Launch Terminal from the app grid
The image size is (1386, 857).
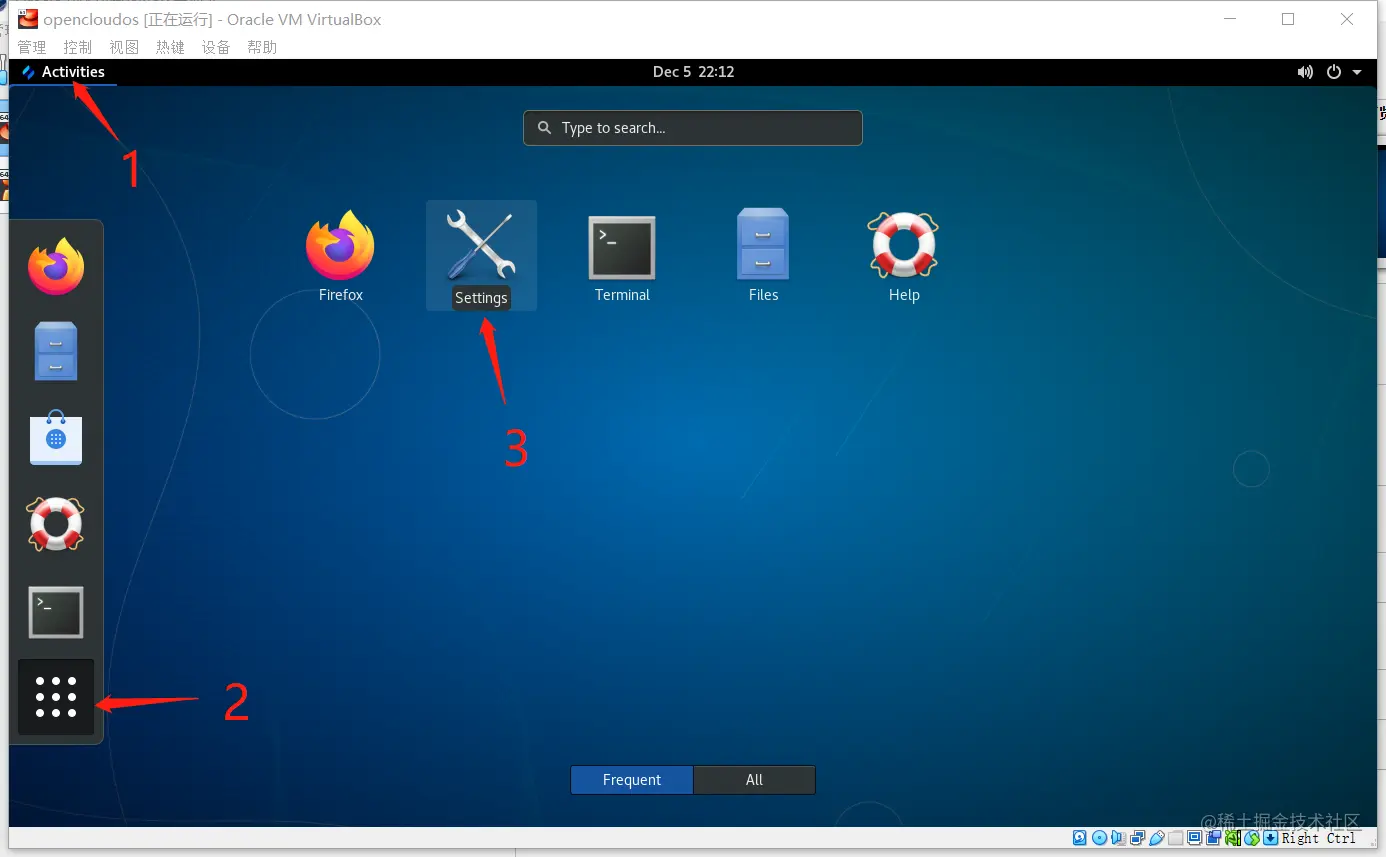(622, 256)
